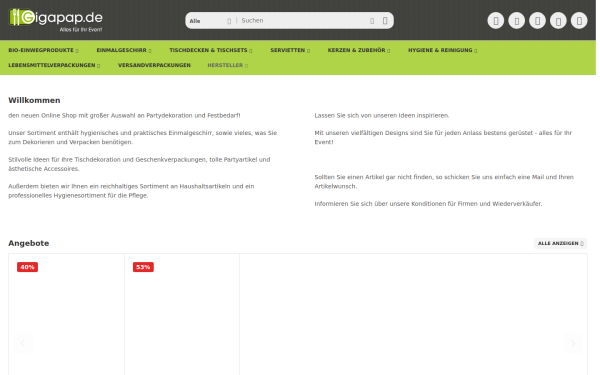Expand the Servietten dropdown arrow
This screenshot has height=375, width=600.
[x=308, y=51]
